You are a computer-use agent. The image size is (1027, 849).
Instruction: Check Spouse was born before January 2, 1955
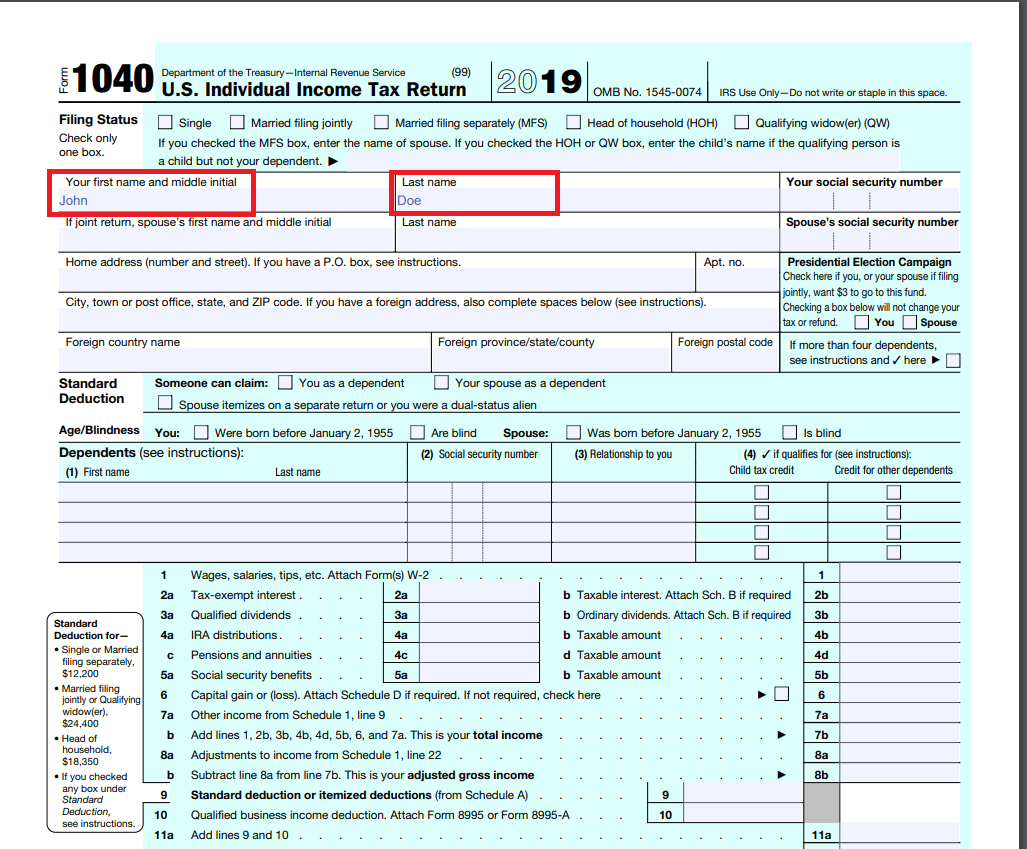(x=573, y=433)
